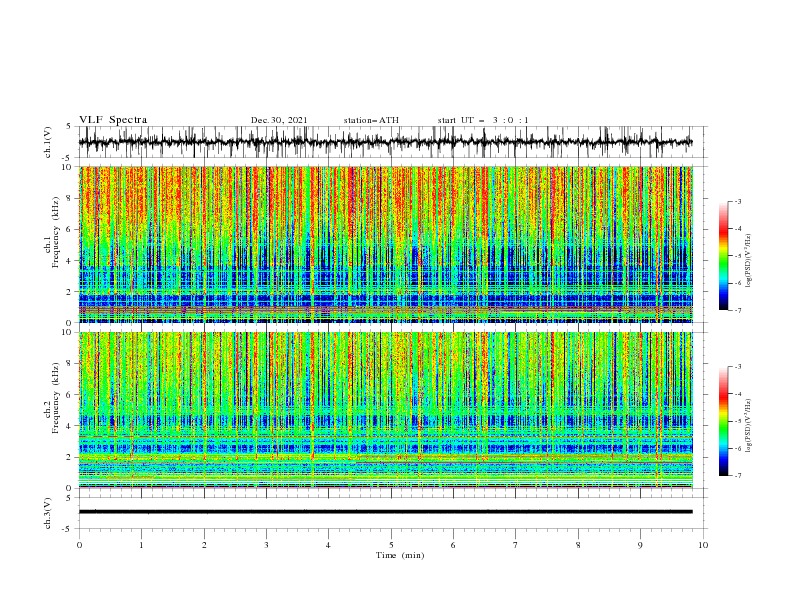Click time axis tick label "6"
This screenshot has height=612, width=792.
tap(454, 545)
